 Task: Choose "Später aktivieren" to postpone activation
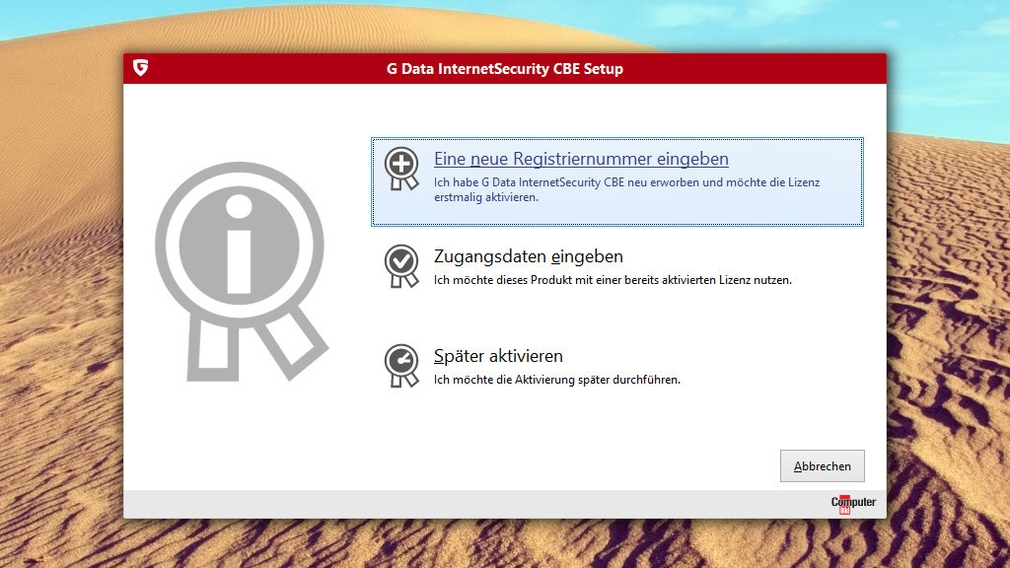click(x=498, y=356)
